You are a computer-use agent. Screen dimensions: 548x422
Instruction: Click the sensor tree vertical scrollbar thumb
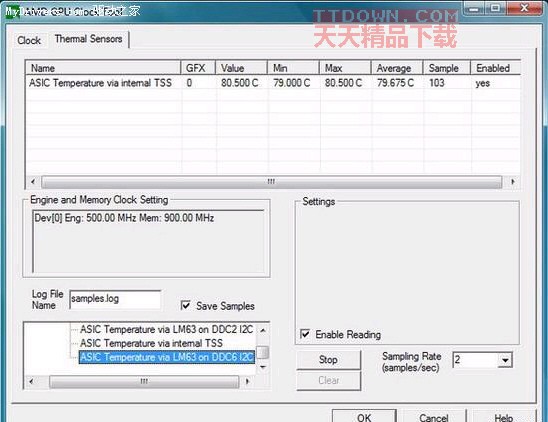point(263,352)
